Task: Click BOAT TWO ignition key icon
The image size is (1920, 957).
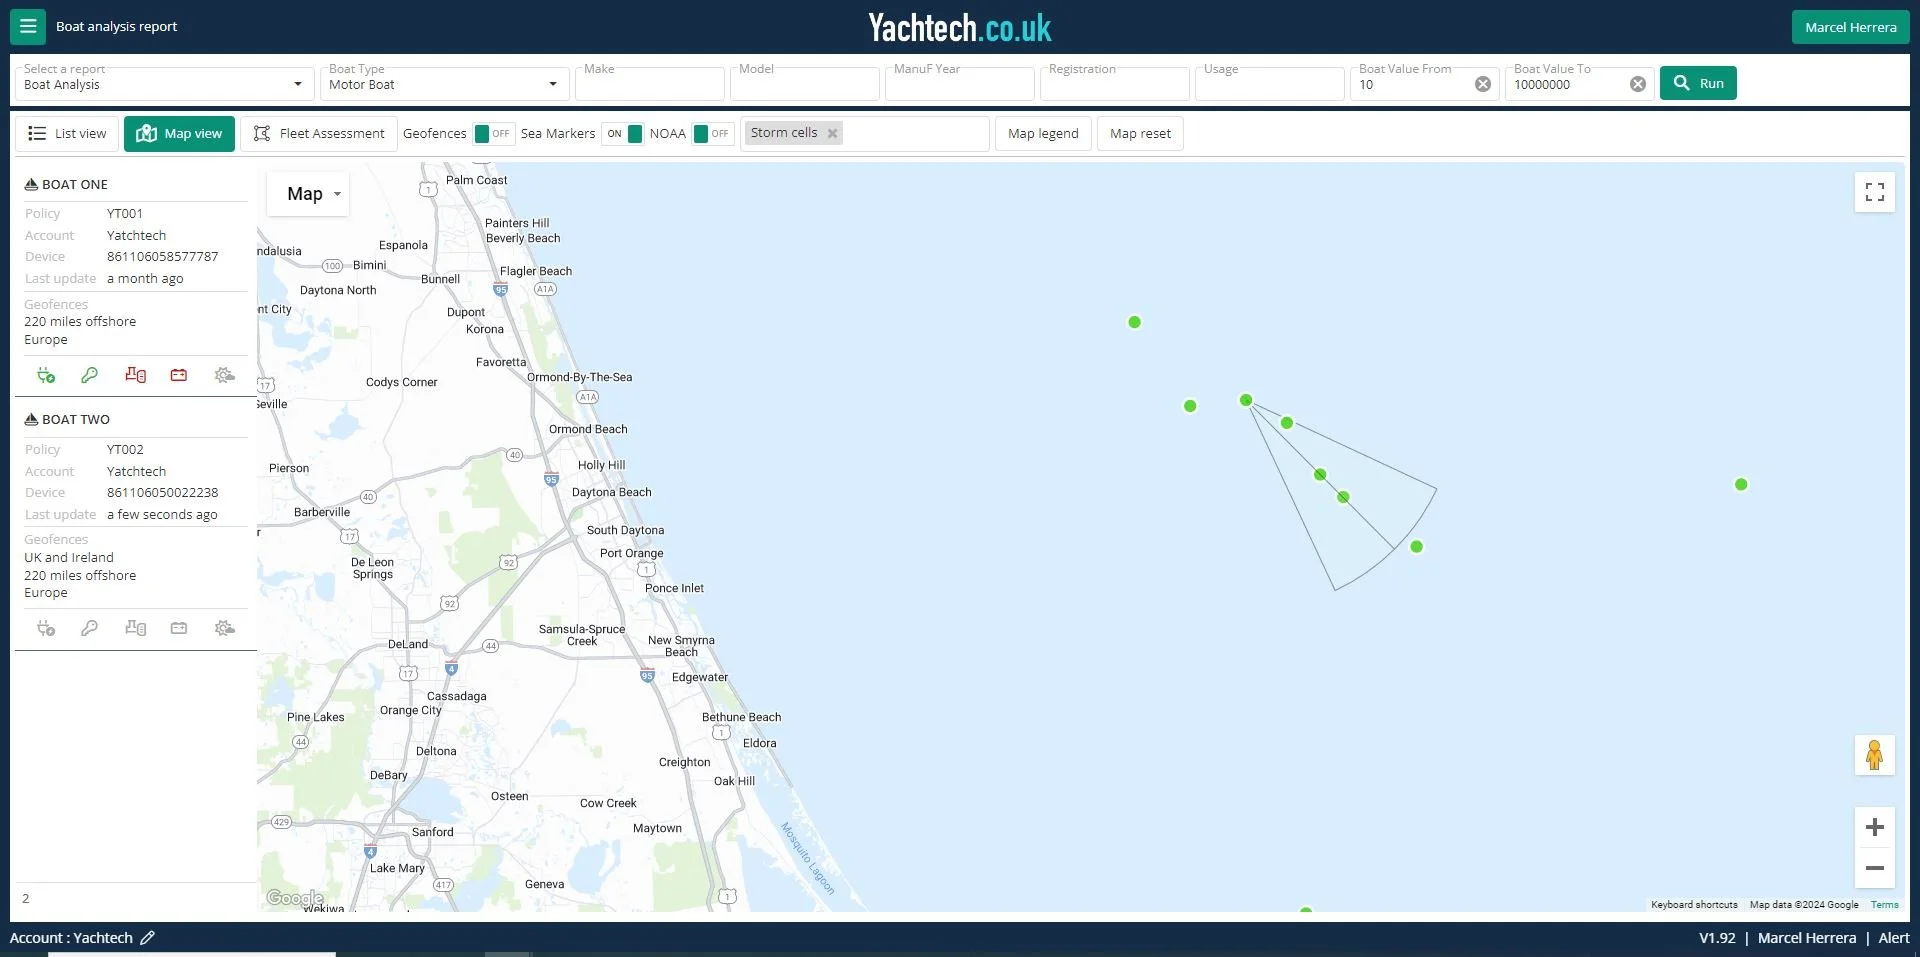Action: click(x=89, y=628)
